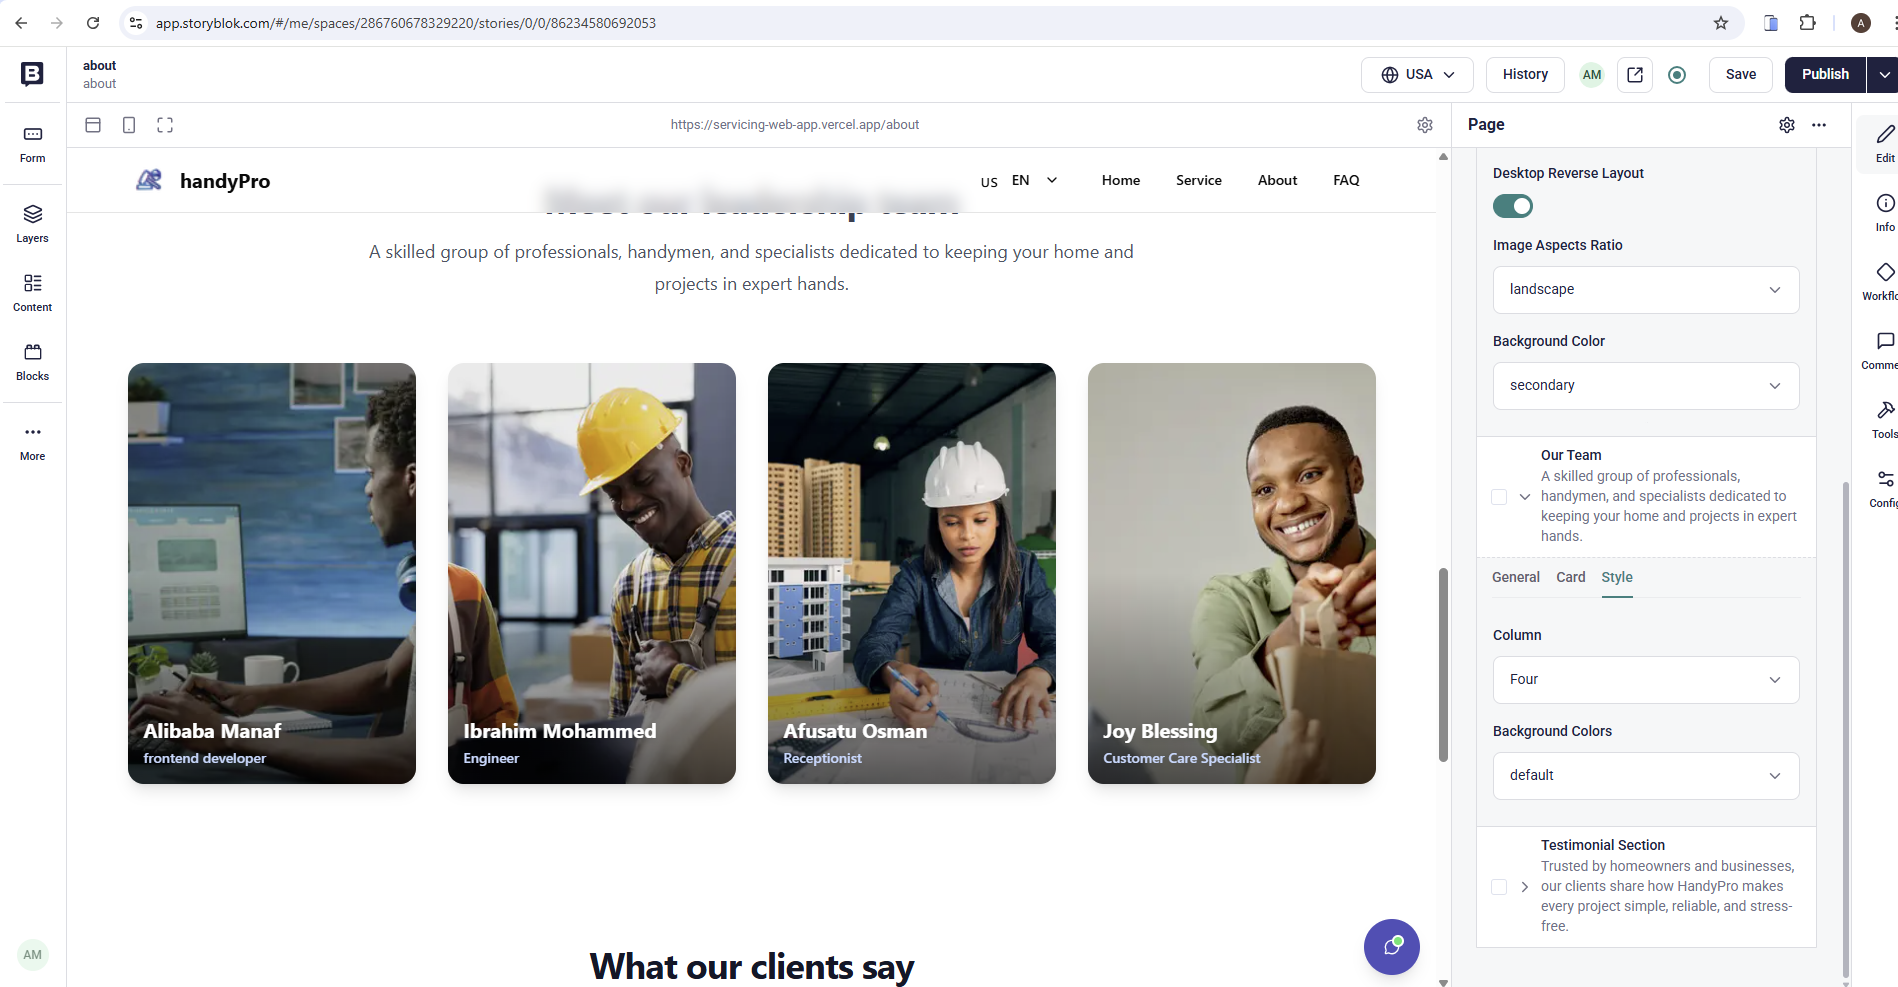Check the Testimonial Section checkbox
This screenshot has width=1898, height=987.
coord(1499,887)
